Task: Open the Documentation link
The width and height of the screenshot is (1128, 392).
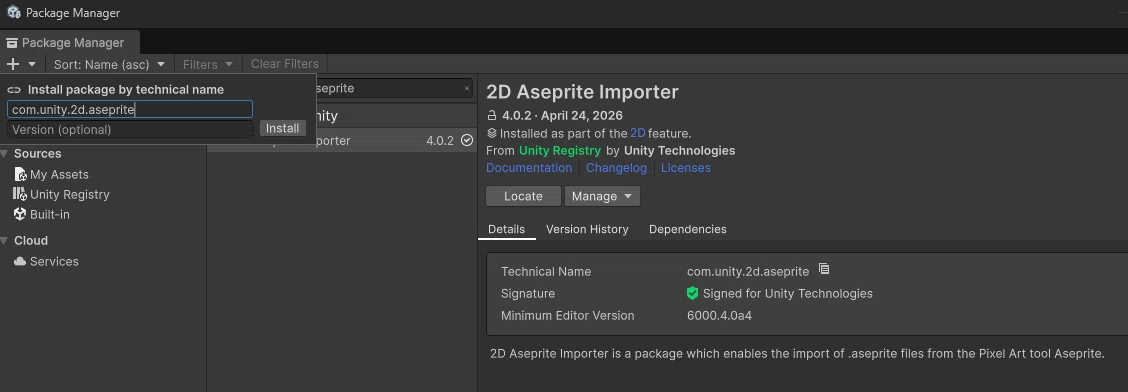Action: [x=529, y=168]
